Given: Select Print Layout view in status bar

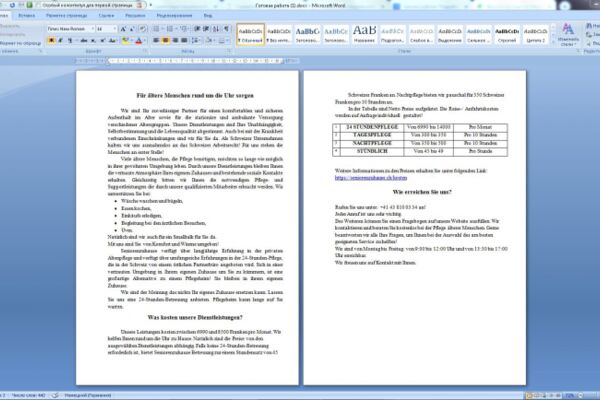Looking at the screenshot, I should click(x=530, y=395).
